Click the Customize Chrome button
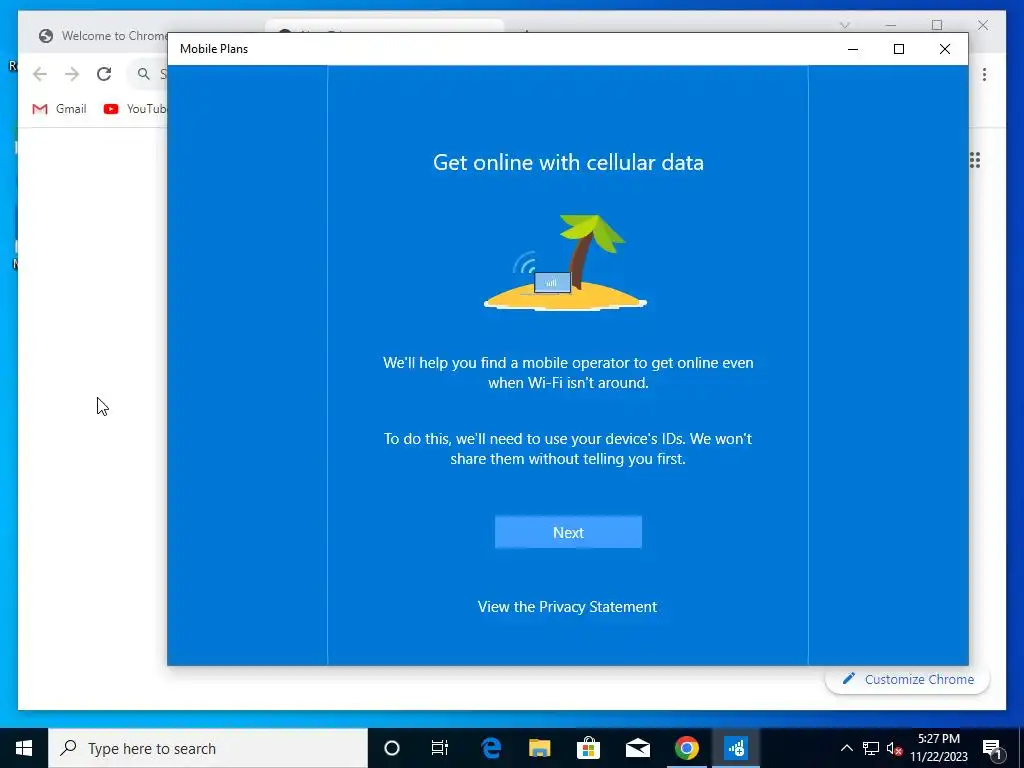 click(908, 679)
